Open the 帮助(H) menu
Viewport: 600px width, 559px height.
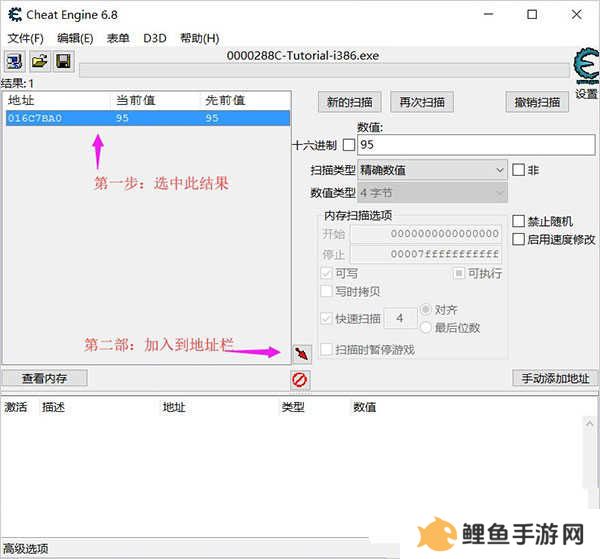coord(199,38)
